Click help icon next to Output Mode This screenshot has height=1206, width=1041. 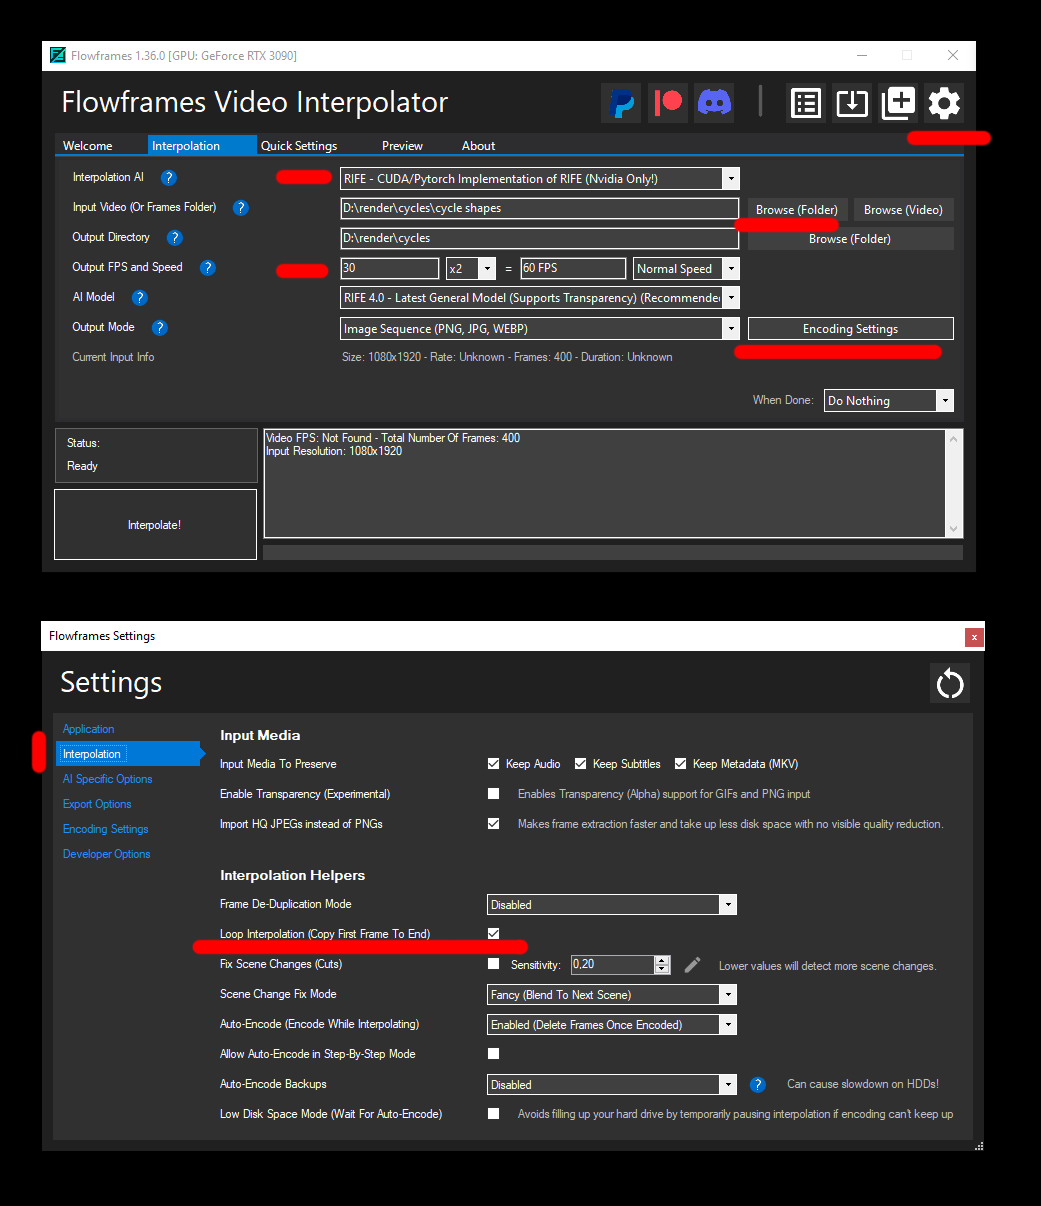[x=160, y=328]
